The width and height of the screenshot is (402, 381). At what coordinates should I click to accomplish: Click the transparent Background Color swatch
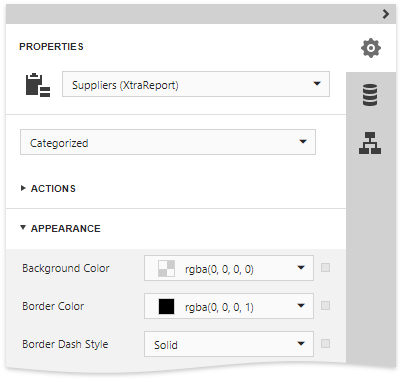tap(166, 269)
